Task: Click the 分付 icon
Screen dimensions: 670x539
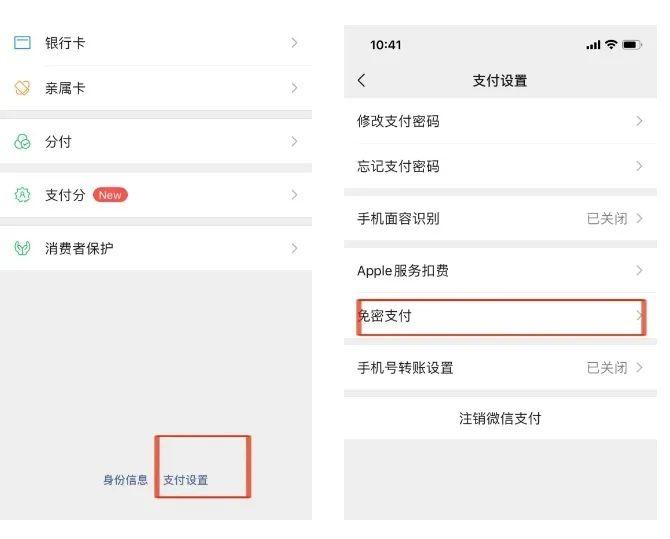Action: [23, 142]
